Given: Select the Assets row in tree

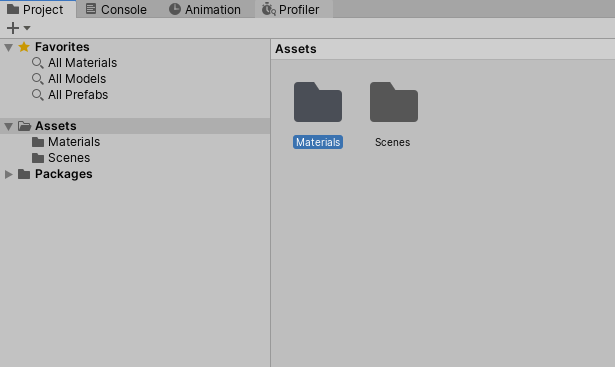Looking at the screenshot, I should coord(135,126).
